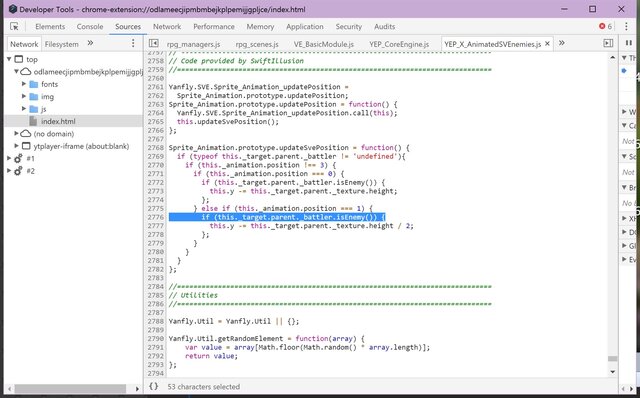Click the cloud icon beside (no domain)
The image size is (640, 398).
point(26,133)
